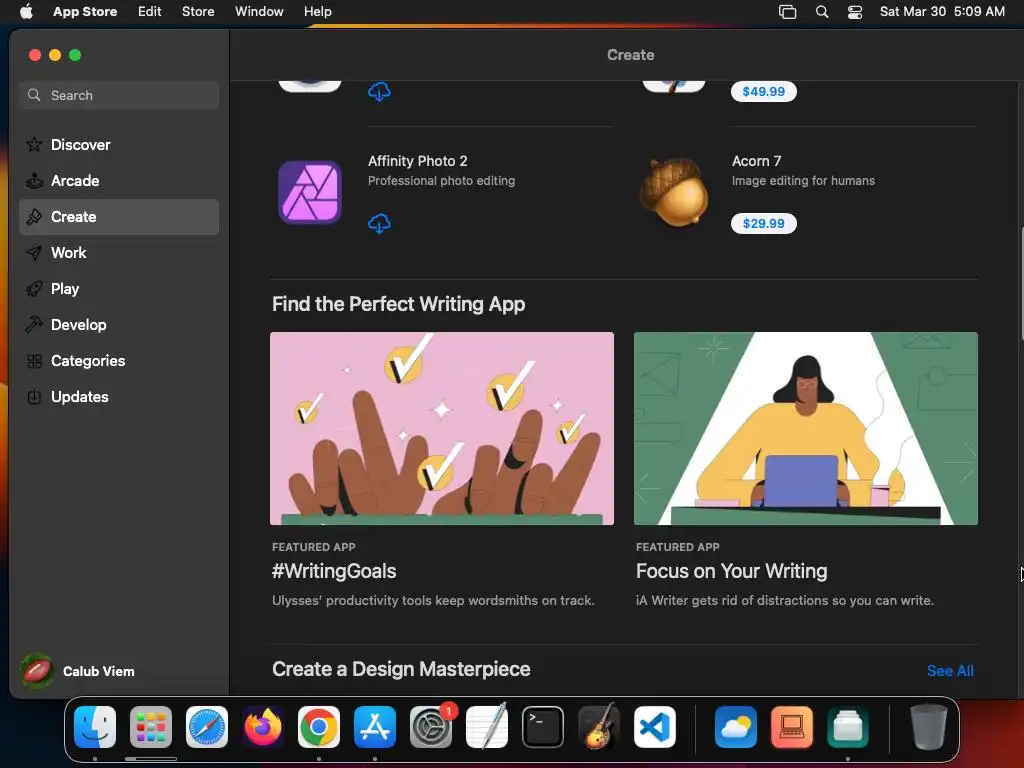1024x768 pixels.
Task: Open the Play rocket icon in sidebar
Action: coord(34,288)
